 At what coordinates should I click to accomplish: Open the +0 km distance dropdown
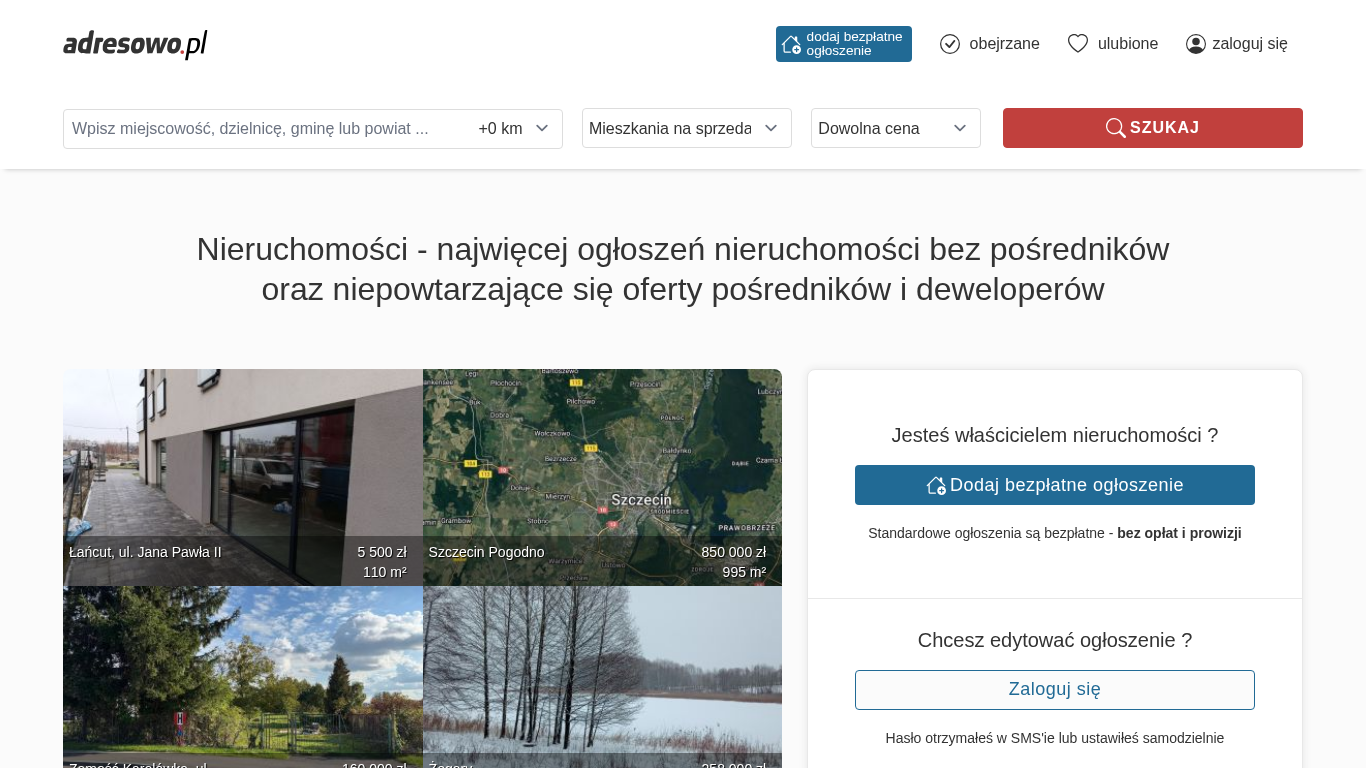pyautogui.click(x=513, y=129)
